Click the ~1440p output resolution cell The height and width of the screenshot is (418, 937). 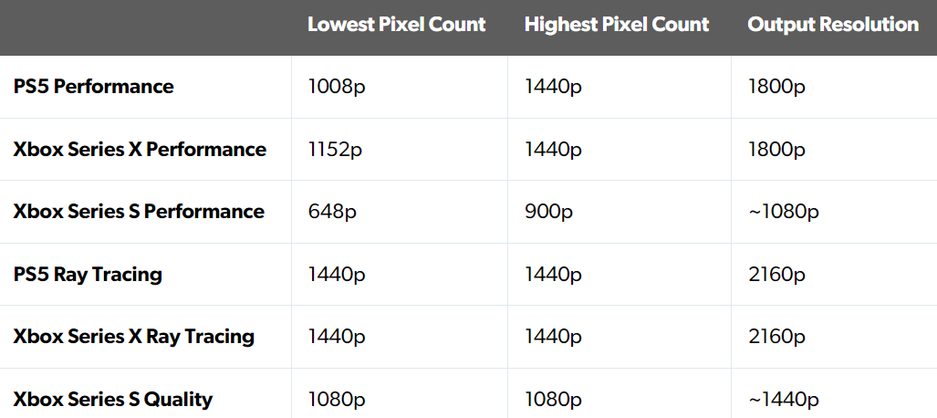pos(783,399)
